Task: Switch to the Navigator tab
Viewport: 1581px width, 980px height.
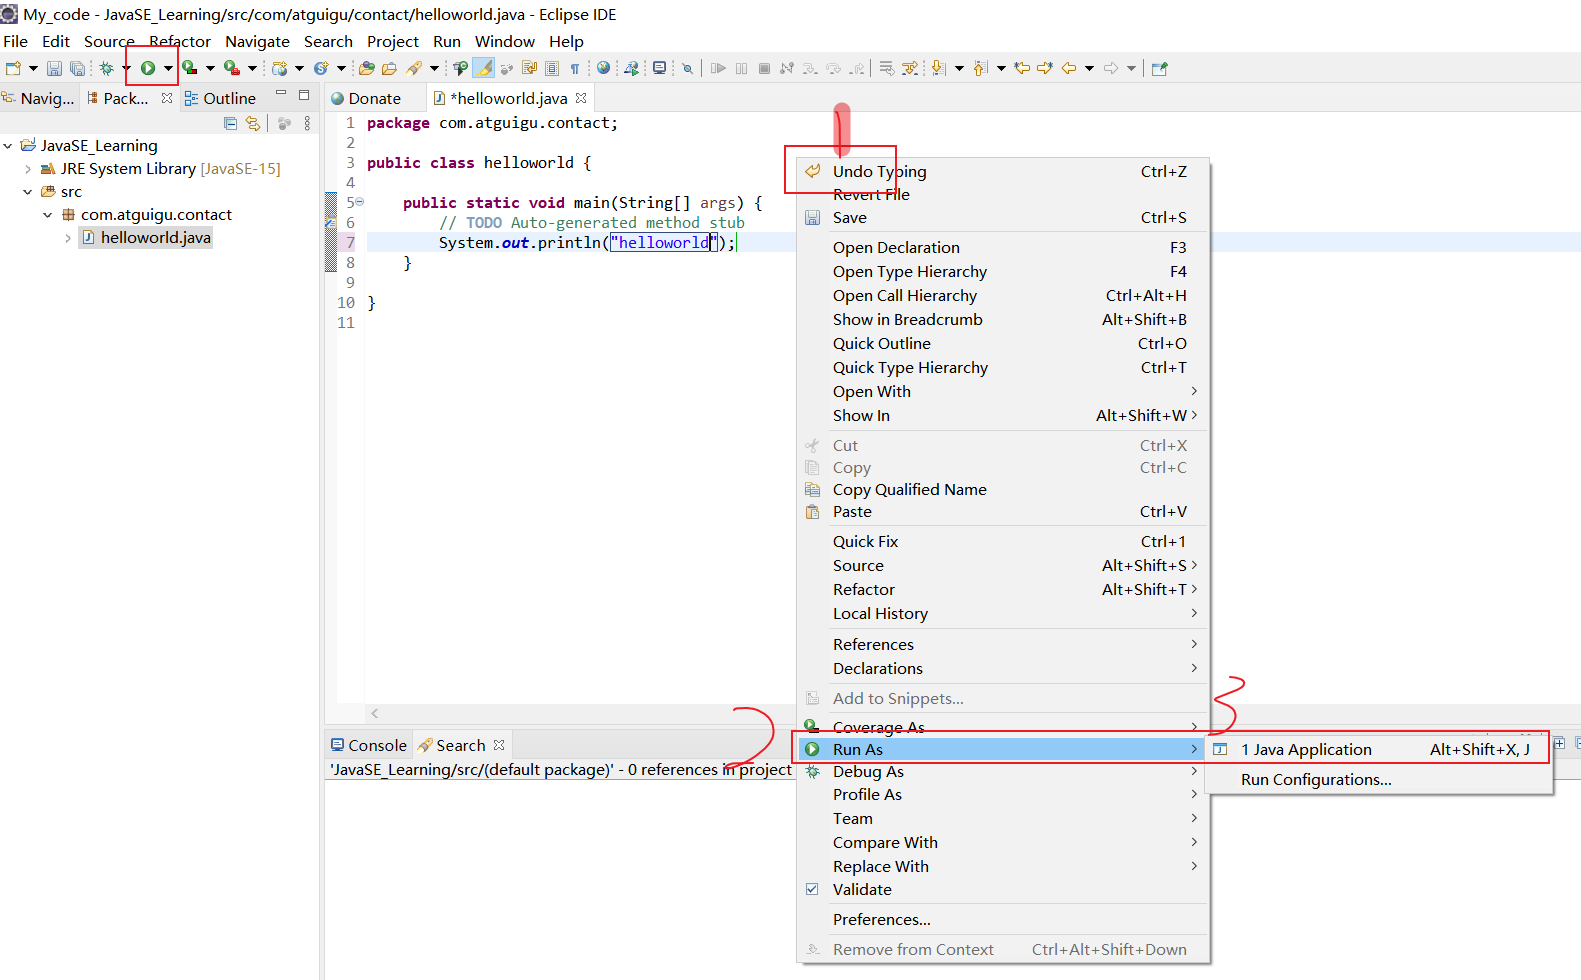Action: pyautogui.click(x=38, y=98)
